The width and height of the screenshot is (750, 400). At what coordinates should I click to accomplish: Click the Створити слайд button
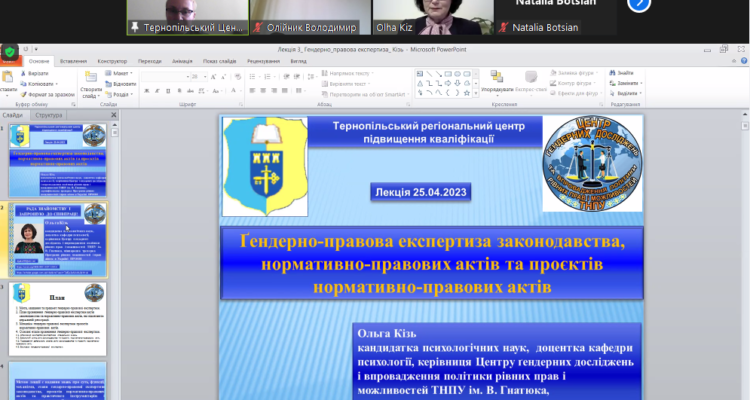coord(90,84)
